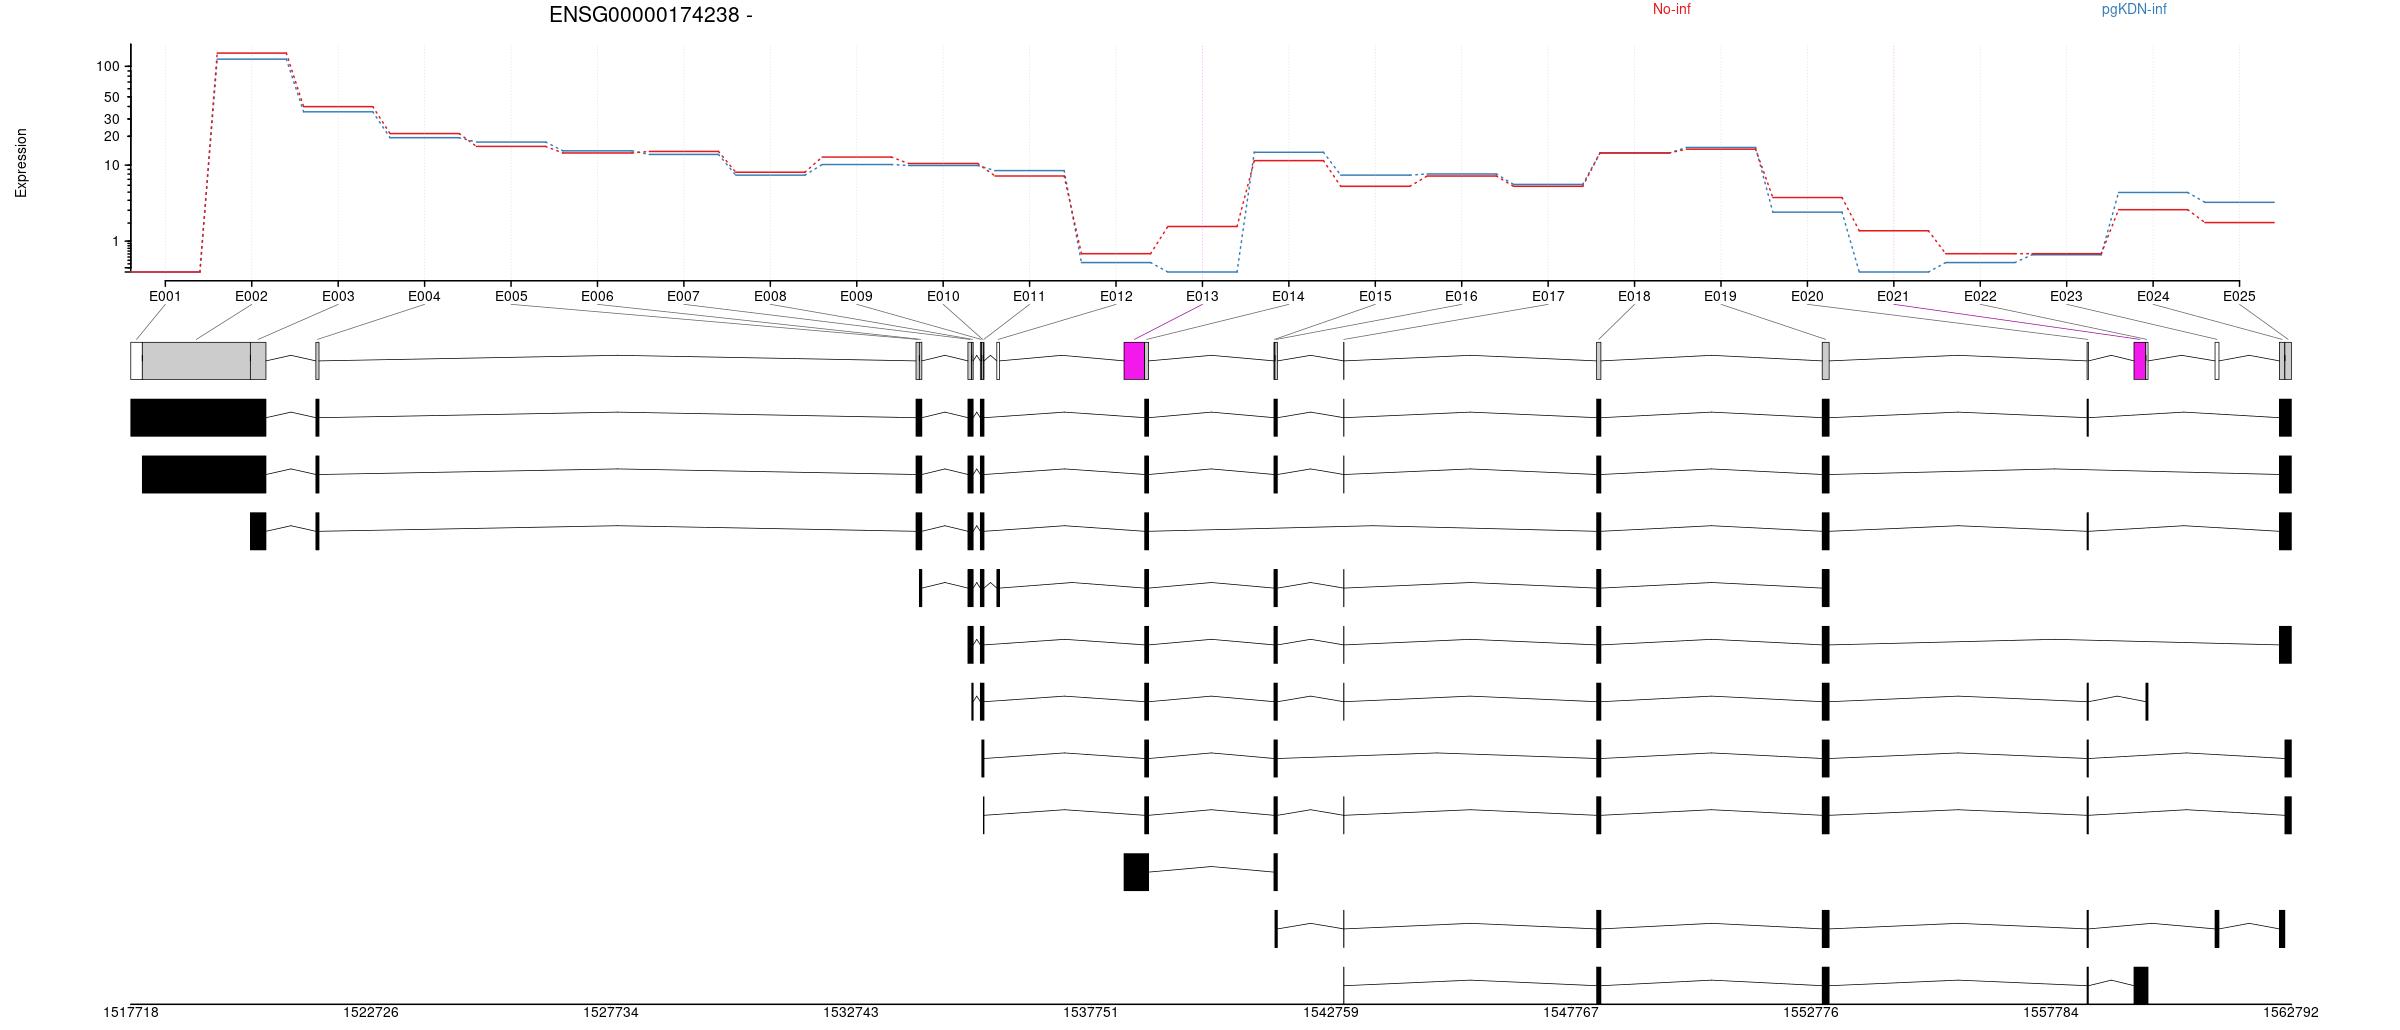Click the red expression line segment above E002
This screenshot has height=1030, width=2400.
tap(251, 53)
